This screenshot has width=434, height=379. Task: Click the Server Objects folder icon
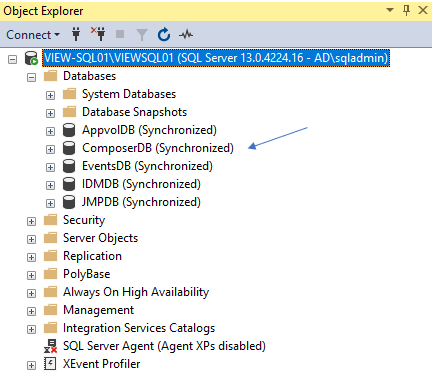pyautogui.click(x=50, y=238)
